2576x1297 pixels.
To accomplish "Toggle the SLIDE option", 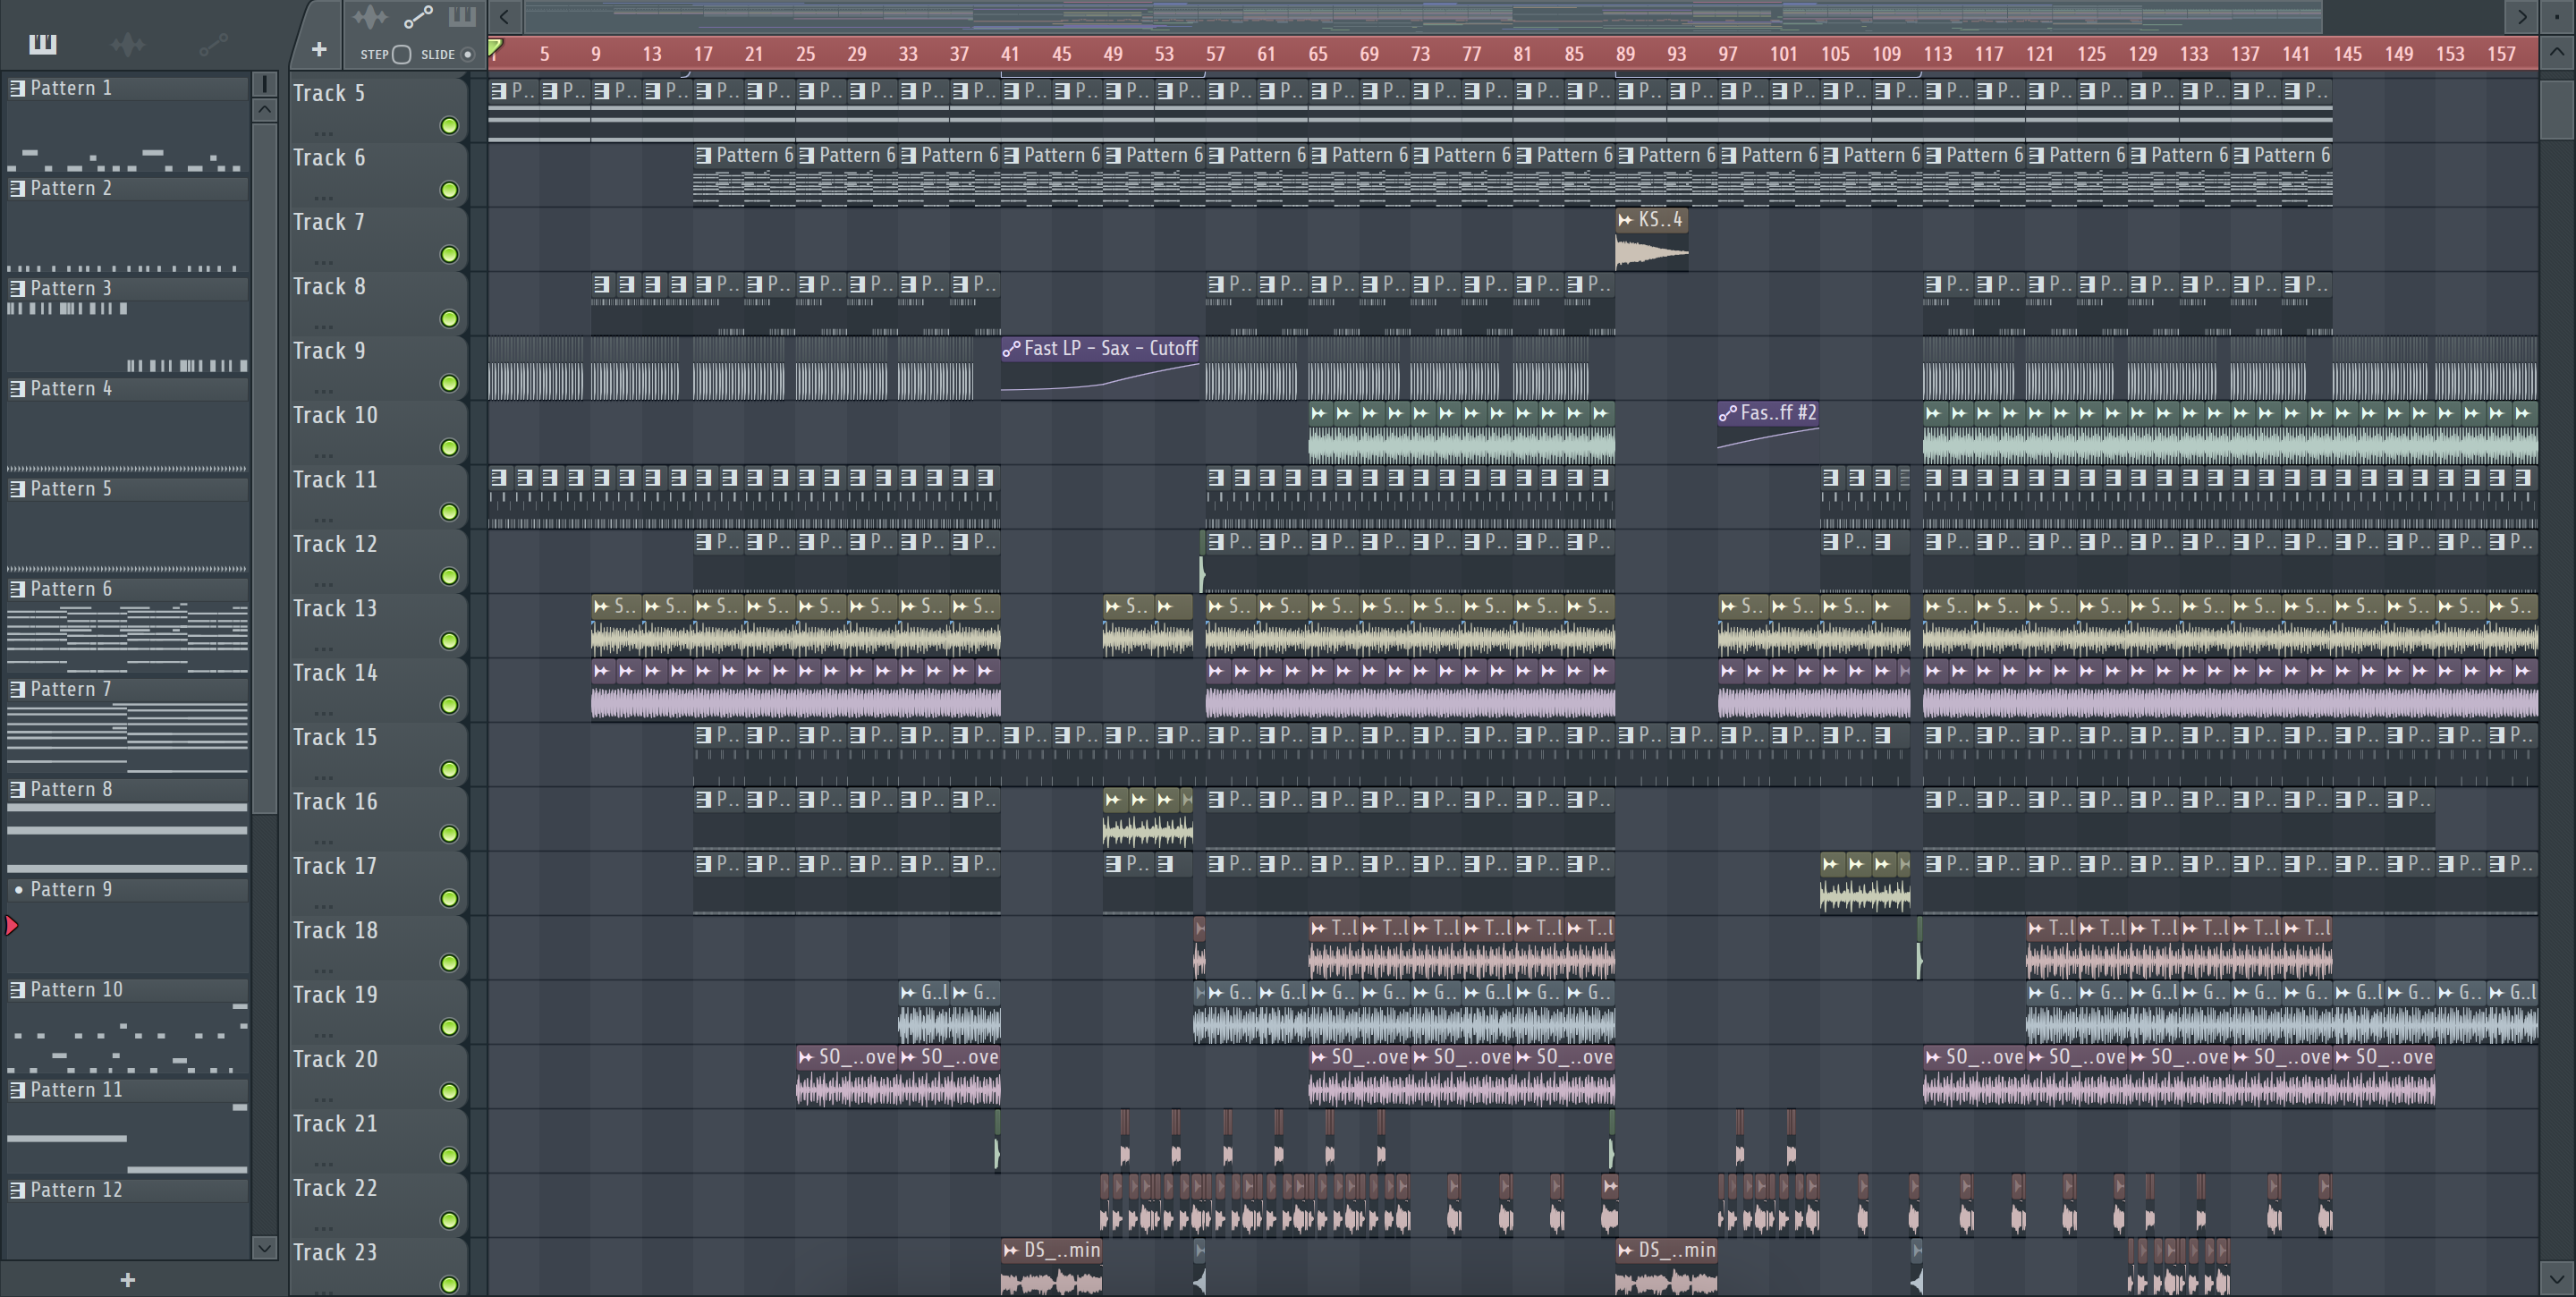I will (467, 54).
